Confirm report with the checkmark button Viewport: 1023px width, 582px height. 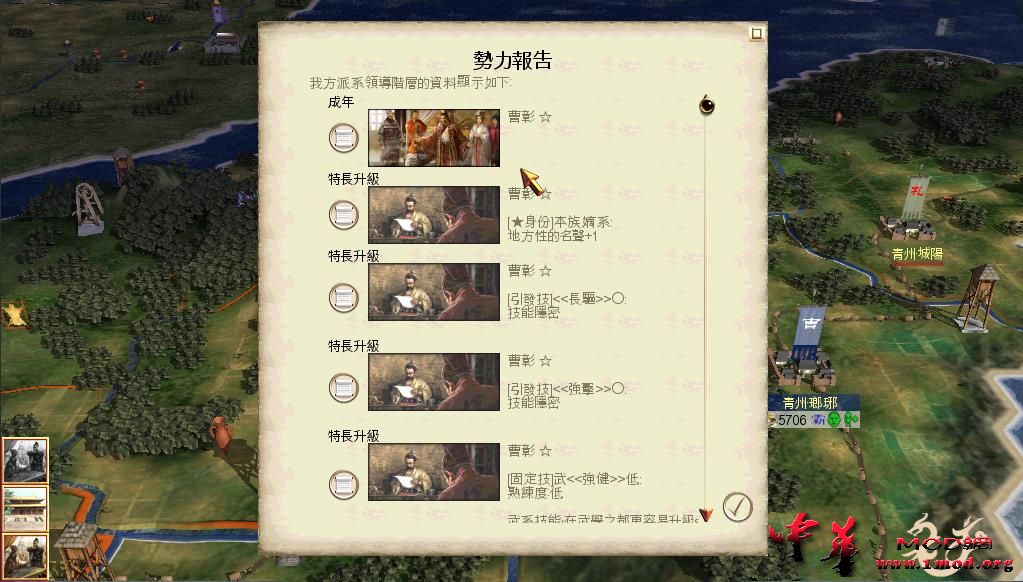(737, 506)
